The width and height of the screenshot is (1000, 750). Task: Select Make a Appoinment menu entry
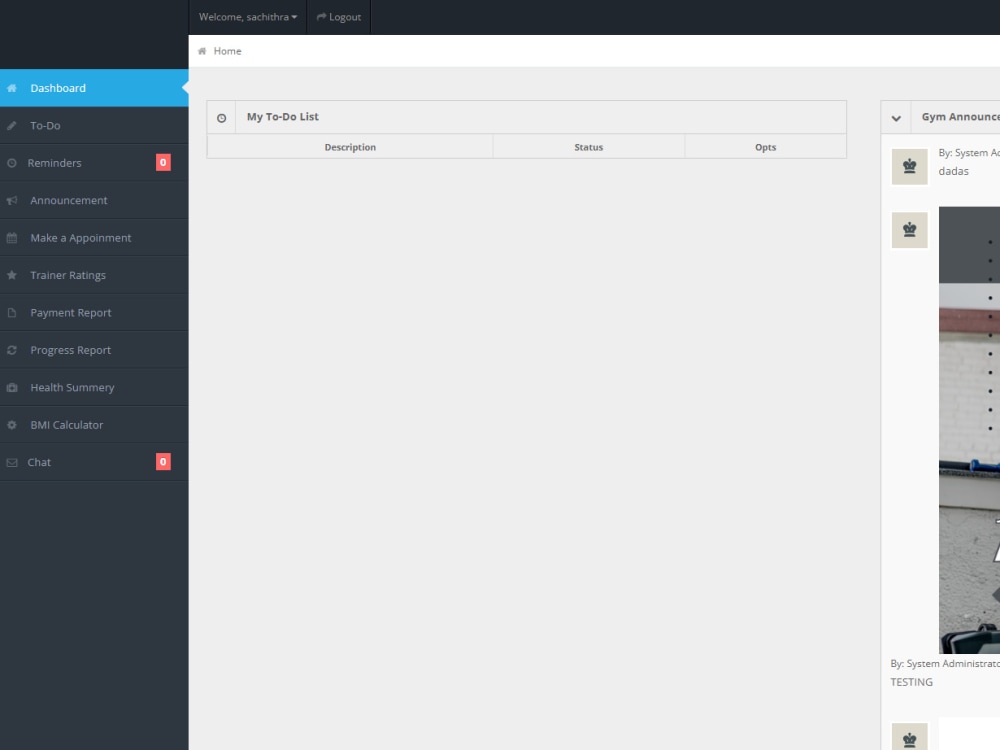(94, 238)
